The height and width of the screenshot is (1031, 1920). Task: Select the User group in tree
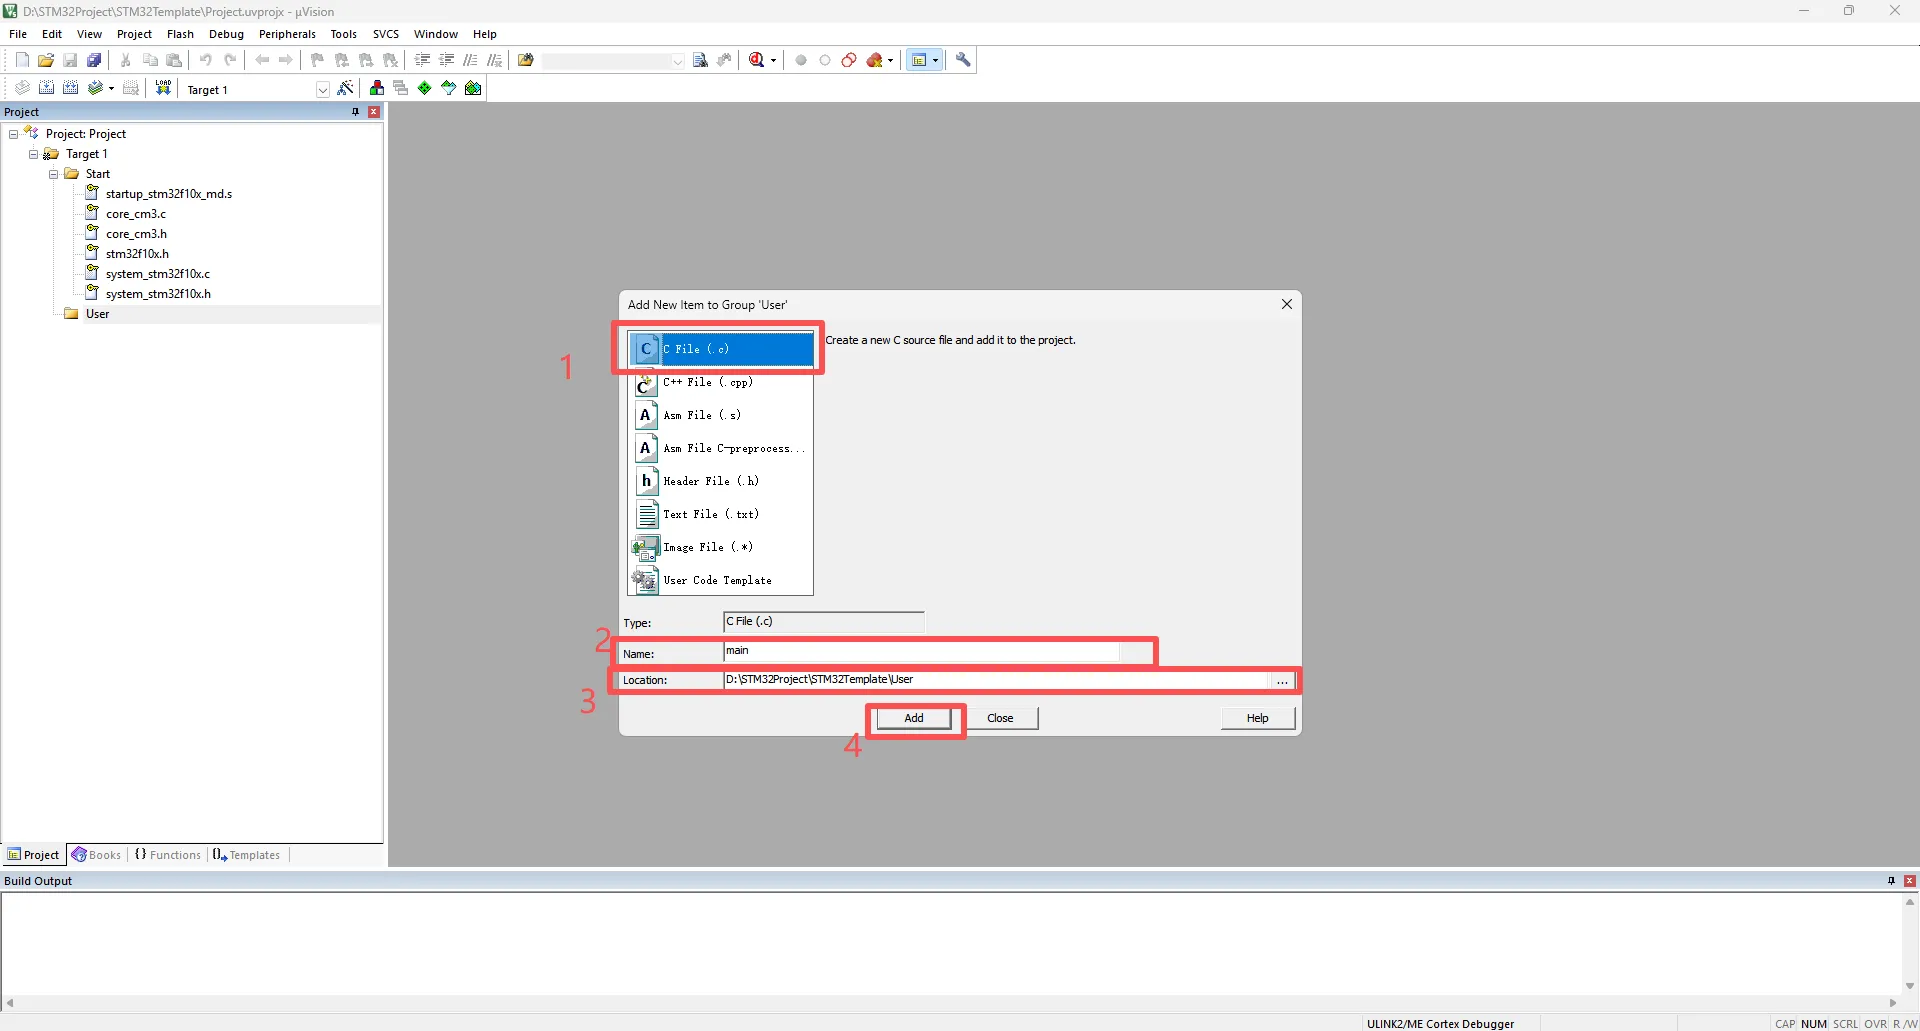[97, 314]
